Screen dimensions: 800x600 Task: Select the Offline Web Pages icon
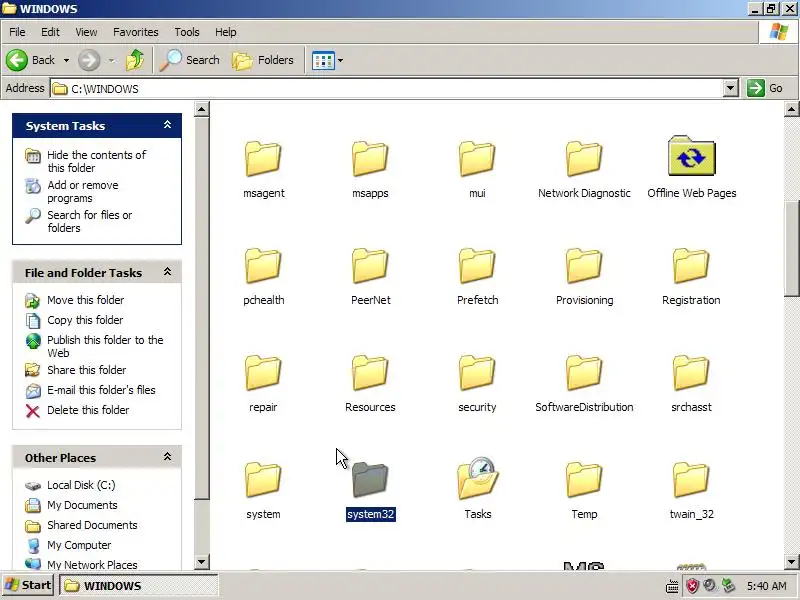[691, 156]
